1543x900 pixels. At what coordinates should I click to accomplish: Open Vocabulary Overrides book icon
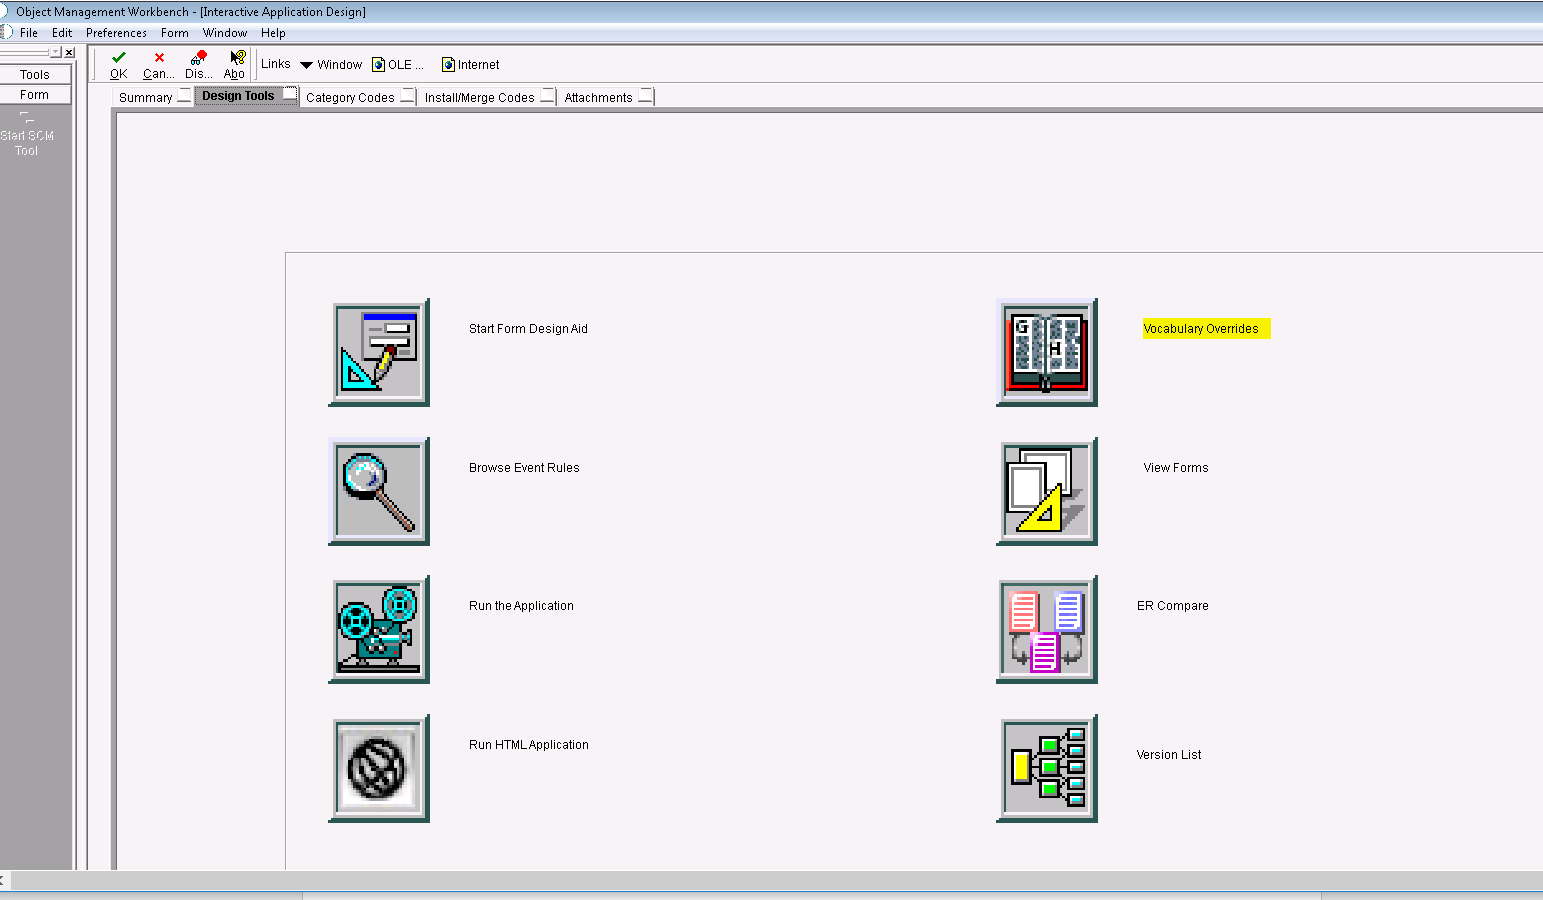pos(1046,352)
